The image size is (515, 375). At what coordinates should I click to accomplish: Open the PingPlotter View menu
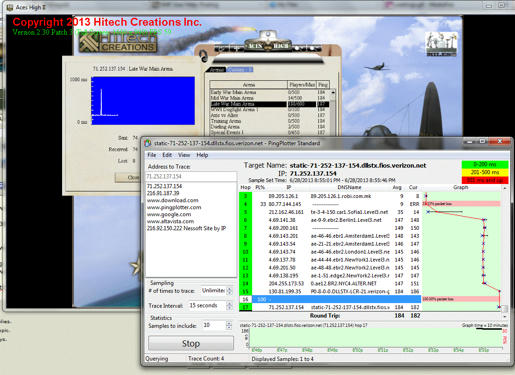(184, 155)
